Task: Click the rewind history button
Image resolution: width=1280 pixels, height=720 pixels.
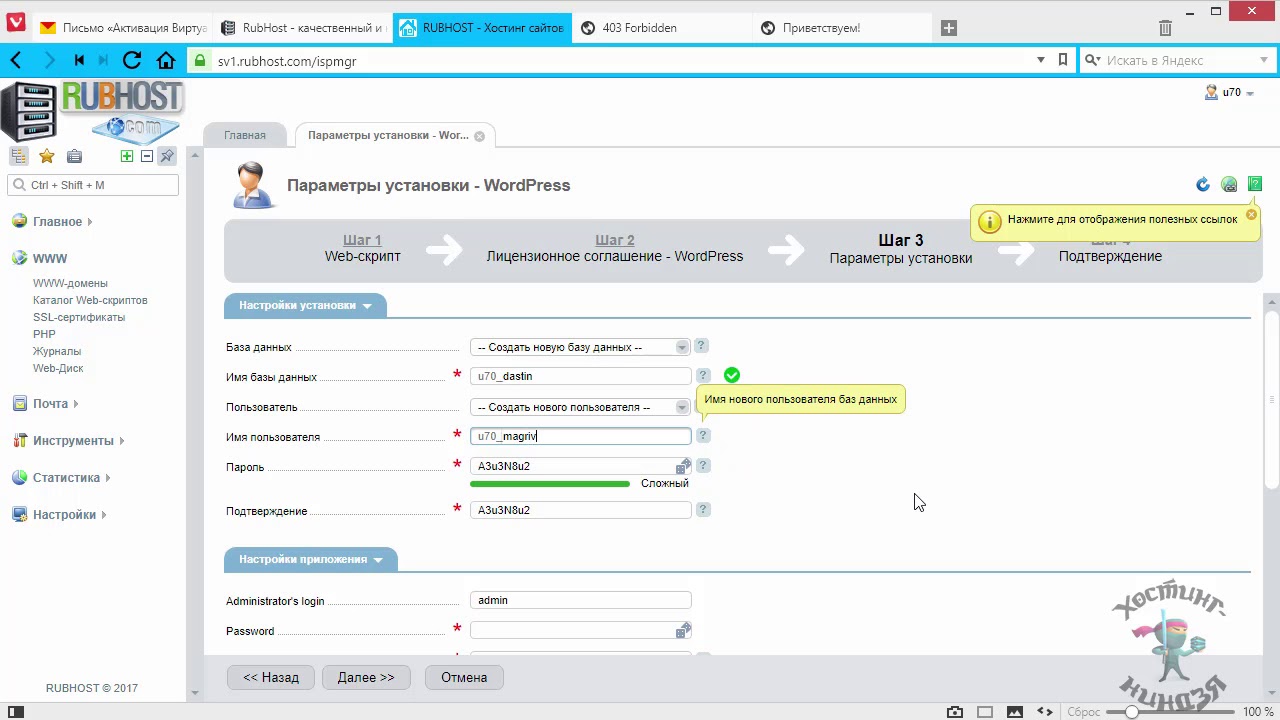Action: (79, 61)
